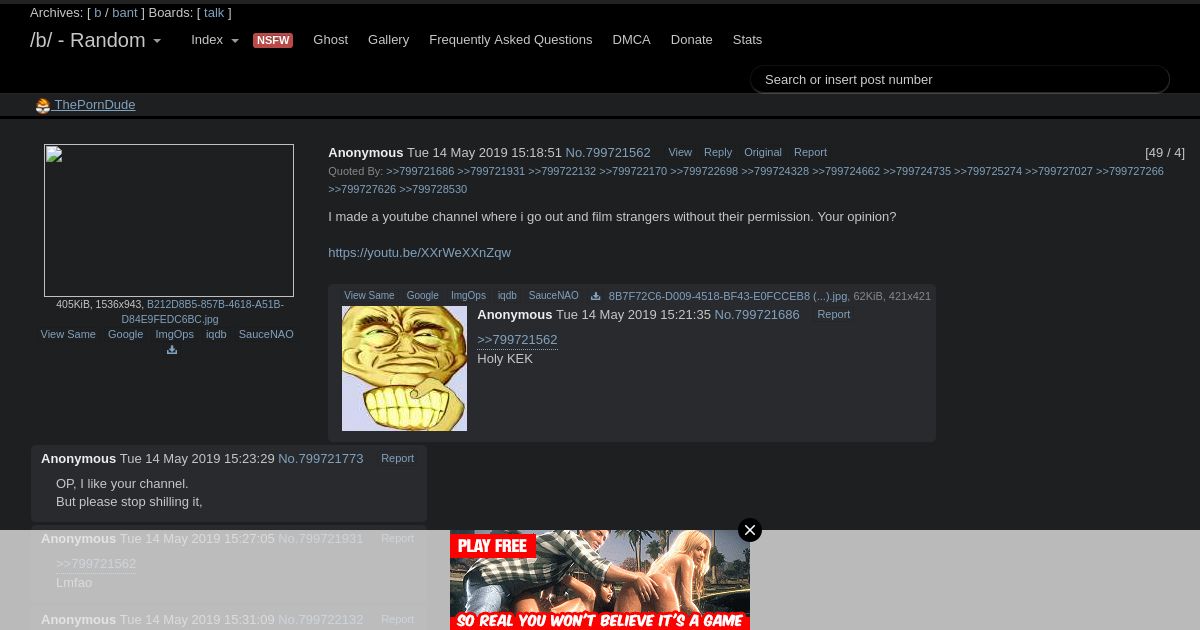Open the 8B7F72C6-D009 jpg filename link
Screen dimensions: 1200x630
pos(728,296)
